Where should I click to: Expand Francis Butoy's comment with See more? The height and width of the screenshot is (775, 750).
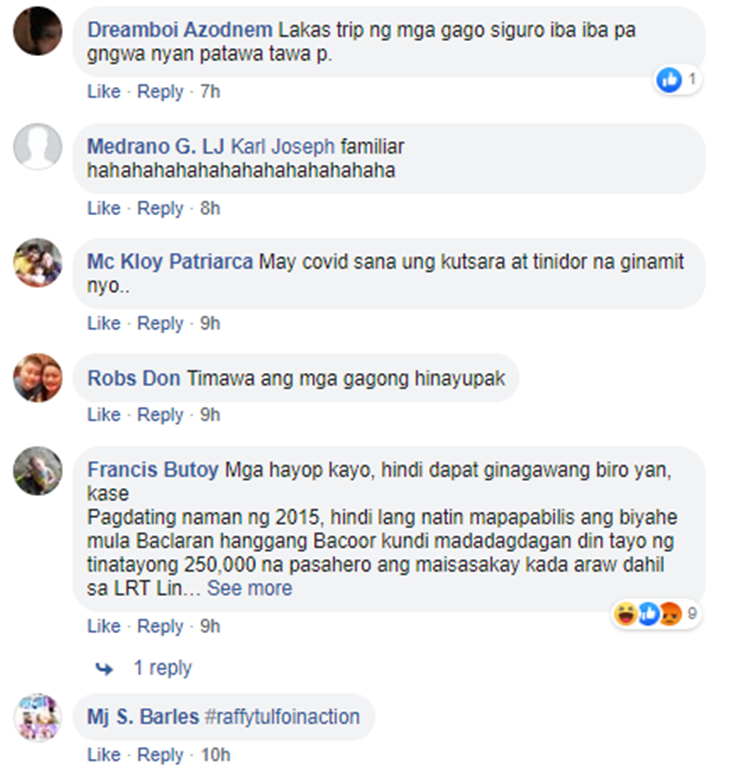[x=249, y=588]
